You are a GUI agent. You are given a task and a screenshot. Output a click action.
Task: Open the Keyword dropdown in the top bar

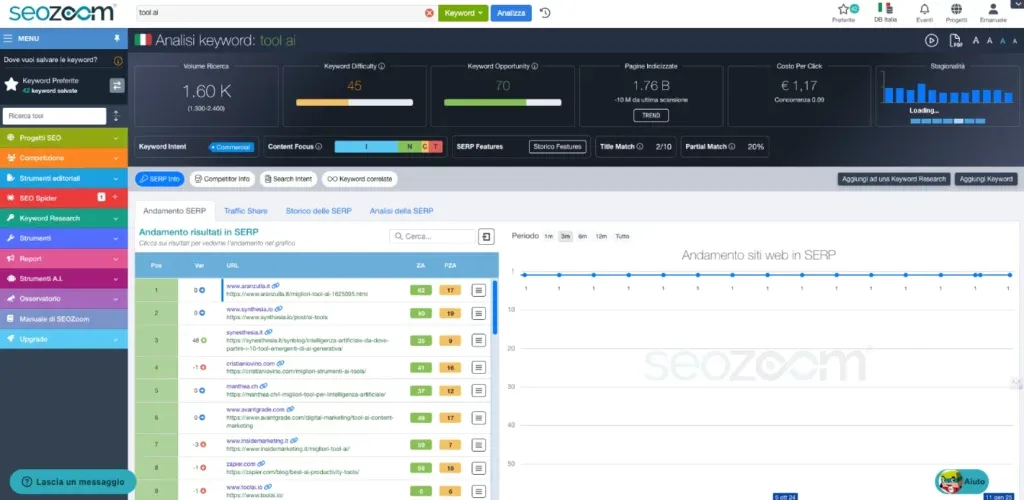click(463, 13)
